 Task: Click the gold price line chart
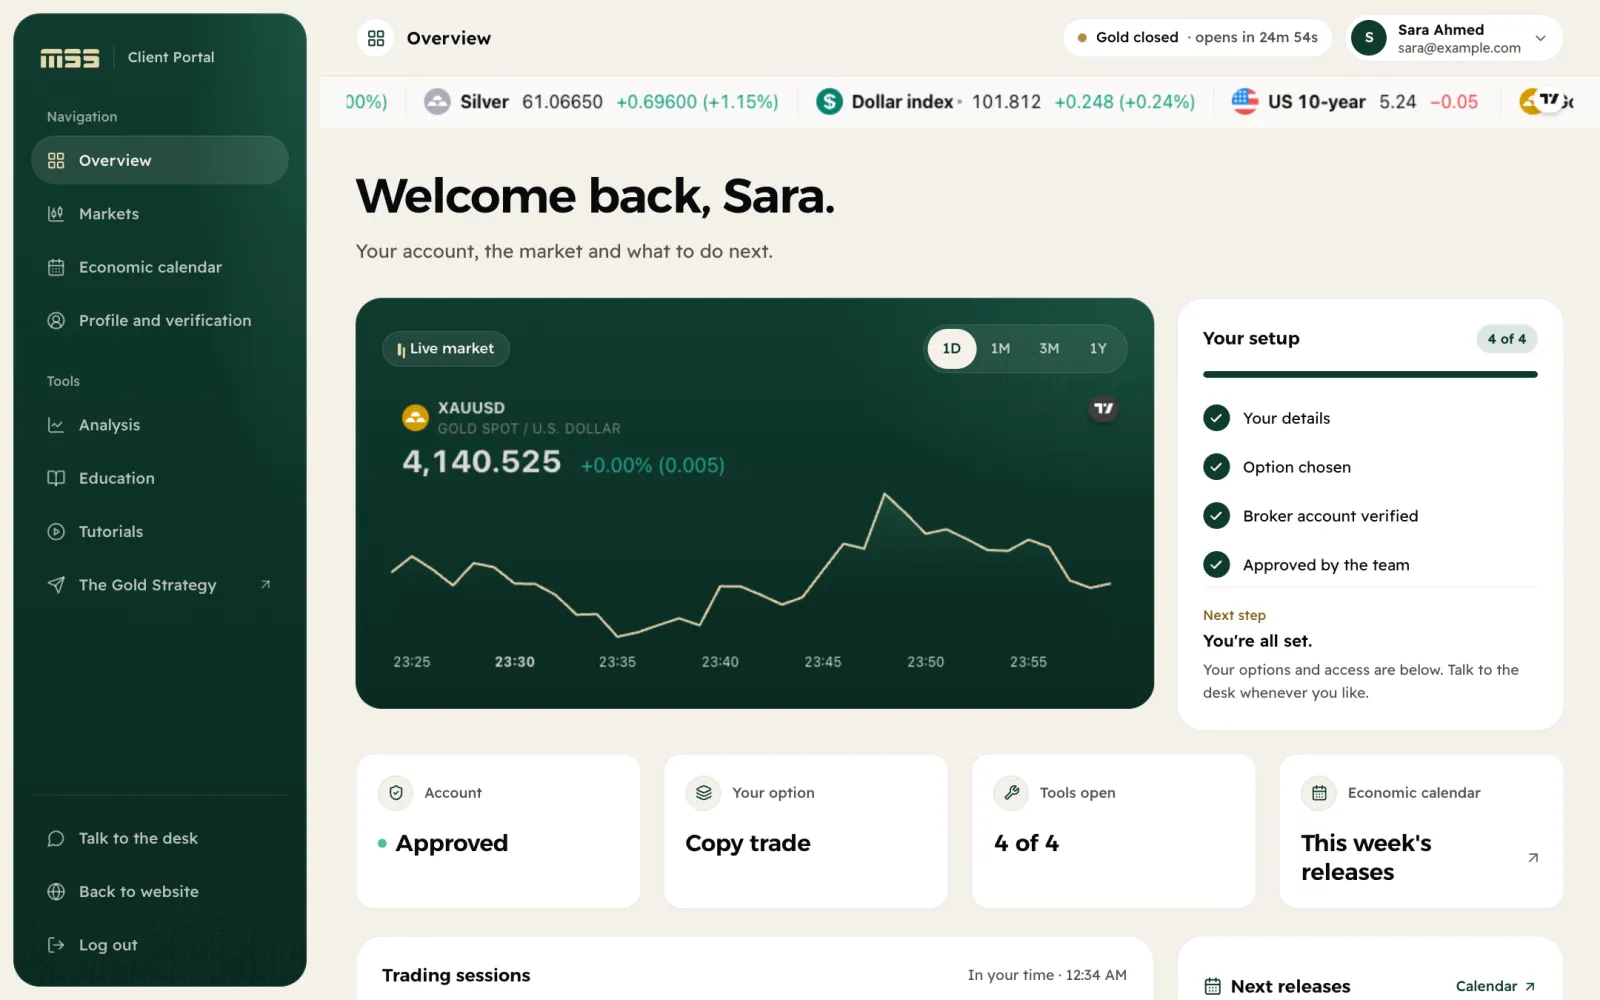point(750,565)
